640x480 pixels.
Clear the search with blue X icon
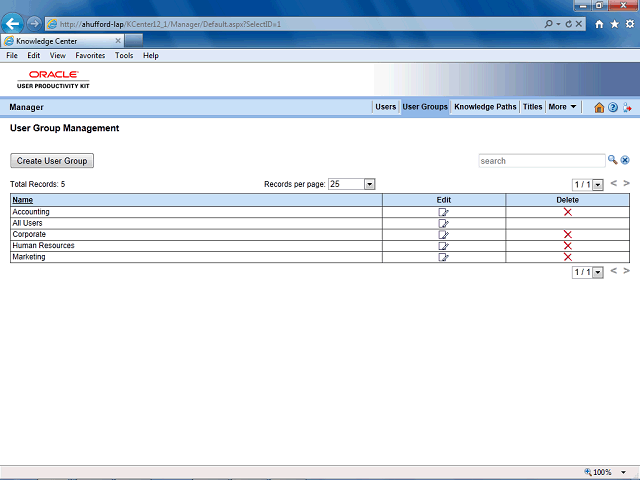coord(625,160)
